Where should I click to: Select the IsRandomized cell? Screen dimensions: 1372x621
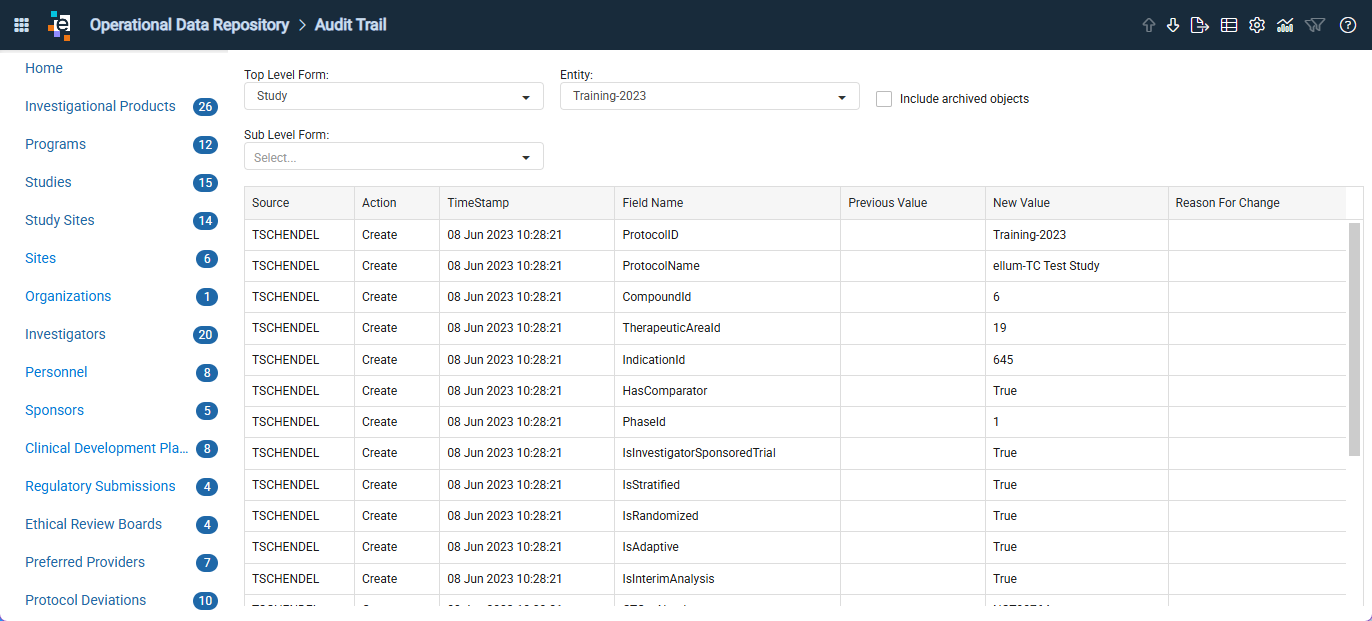[x=728, y=516]
